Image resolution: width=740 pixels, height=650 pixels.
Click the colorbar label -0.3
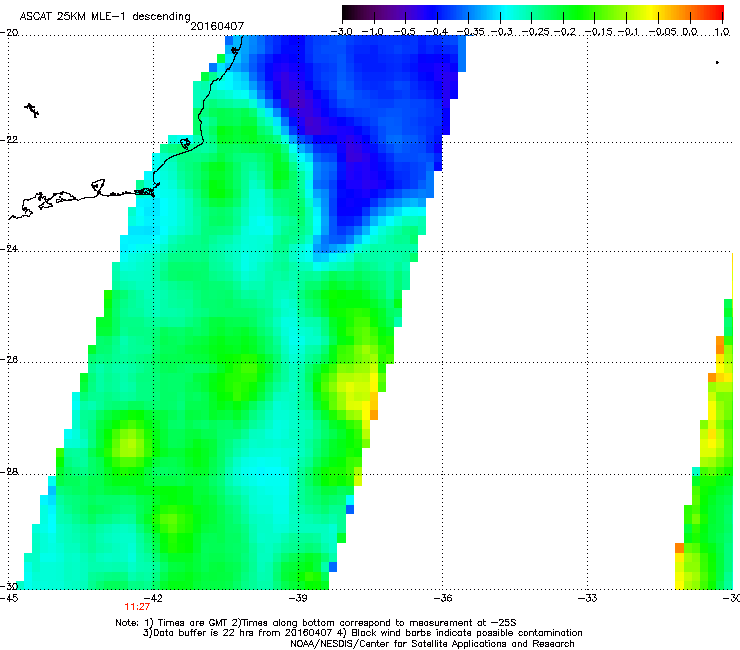point(502,32)
